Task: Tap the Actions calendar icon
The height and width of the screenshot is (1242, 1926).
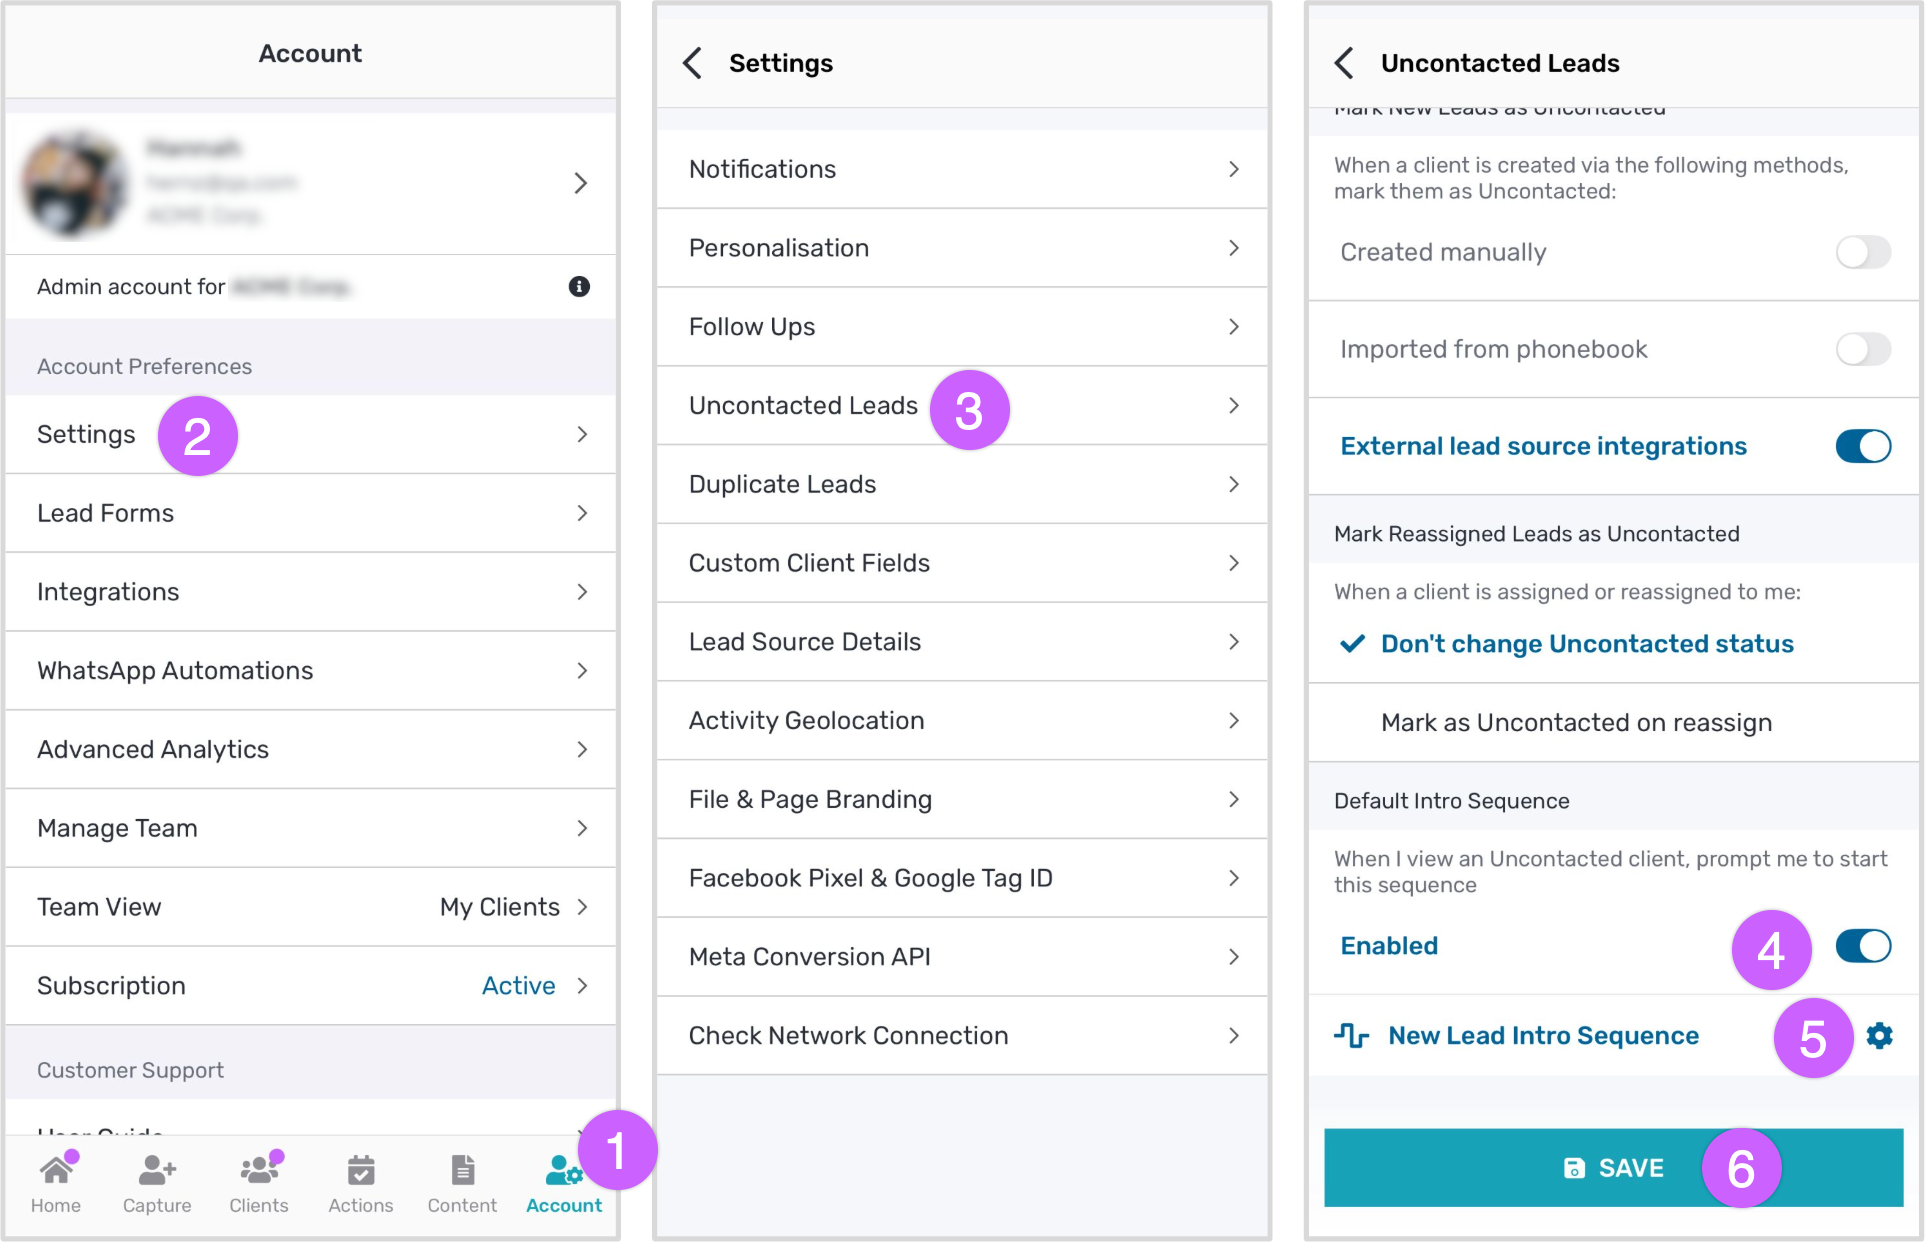Action: [x=361, y=1169]
